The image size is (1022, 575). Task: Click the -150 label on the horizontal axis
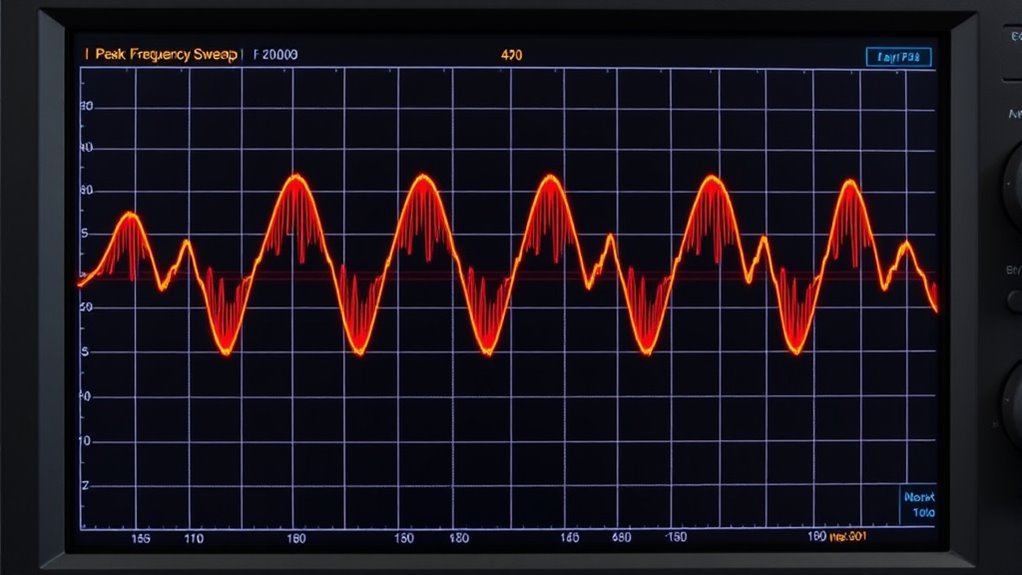675,537
